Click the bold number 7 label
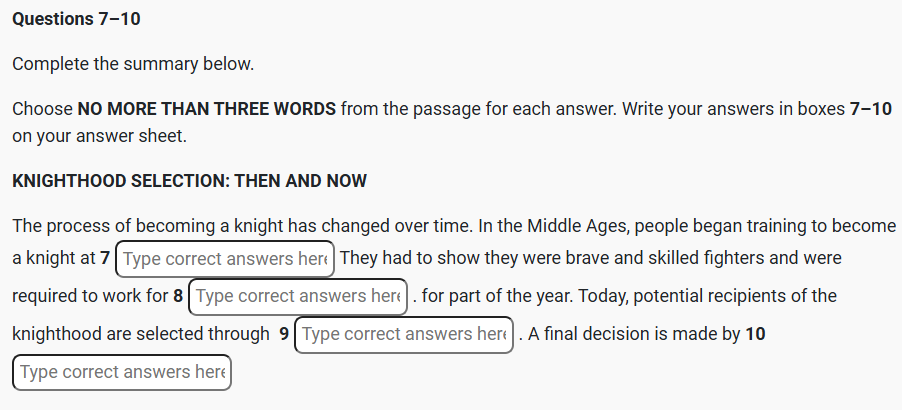Image resolution: width=902 pixels, height=410 pixels. click(105, 259)
